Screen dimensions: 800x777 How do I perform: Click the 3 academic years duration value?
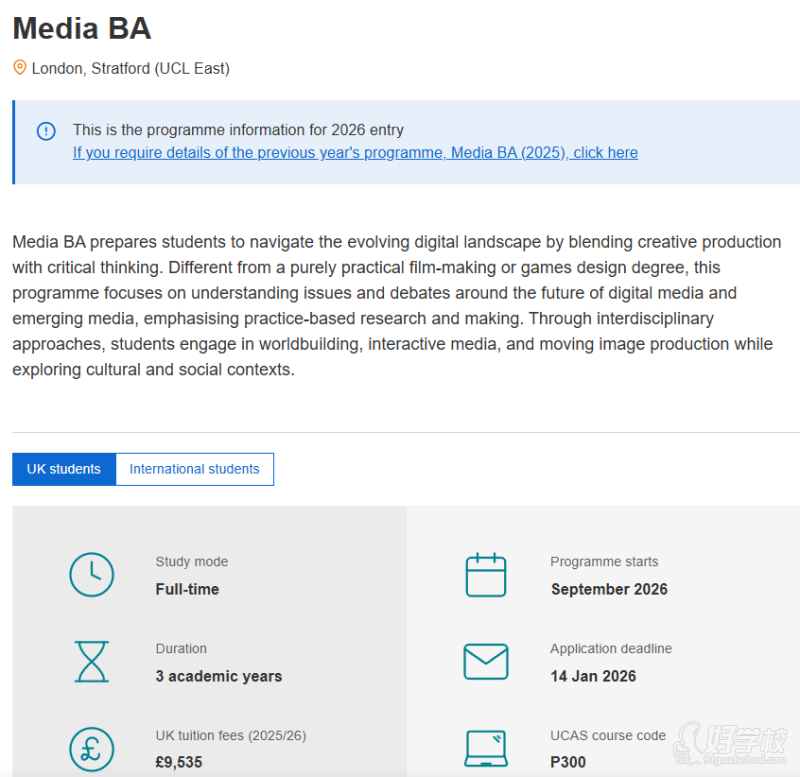coord(219,676)
